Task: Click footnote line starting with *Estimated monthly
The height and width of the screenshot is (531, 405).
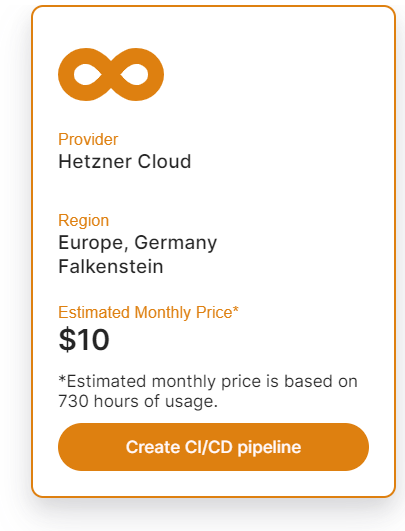Action: 208,382
